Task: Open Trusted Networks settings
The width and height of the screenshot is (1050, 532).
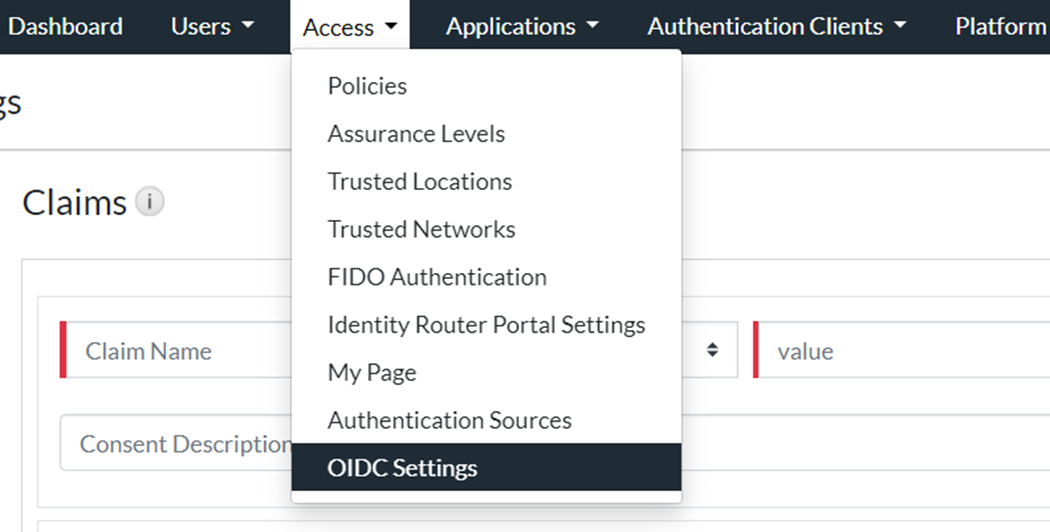Action: [x=421, y=229]
